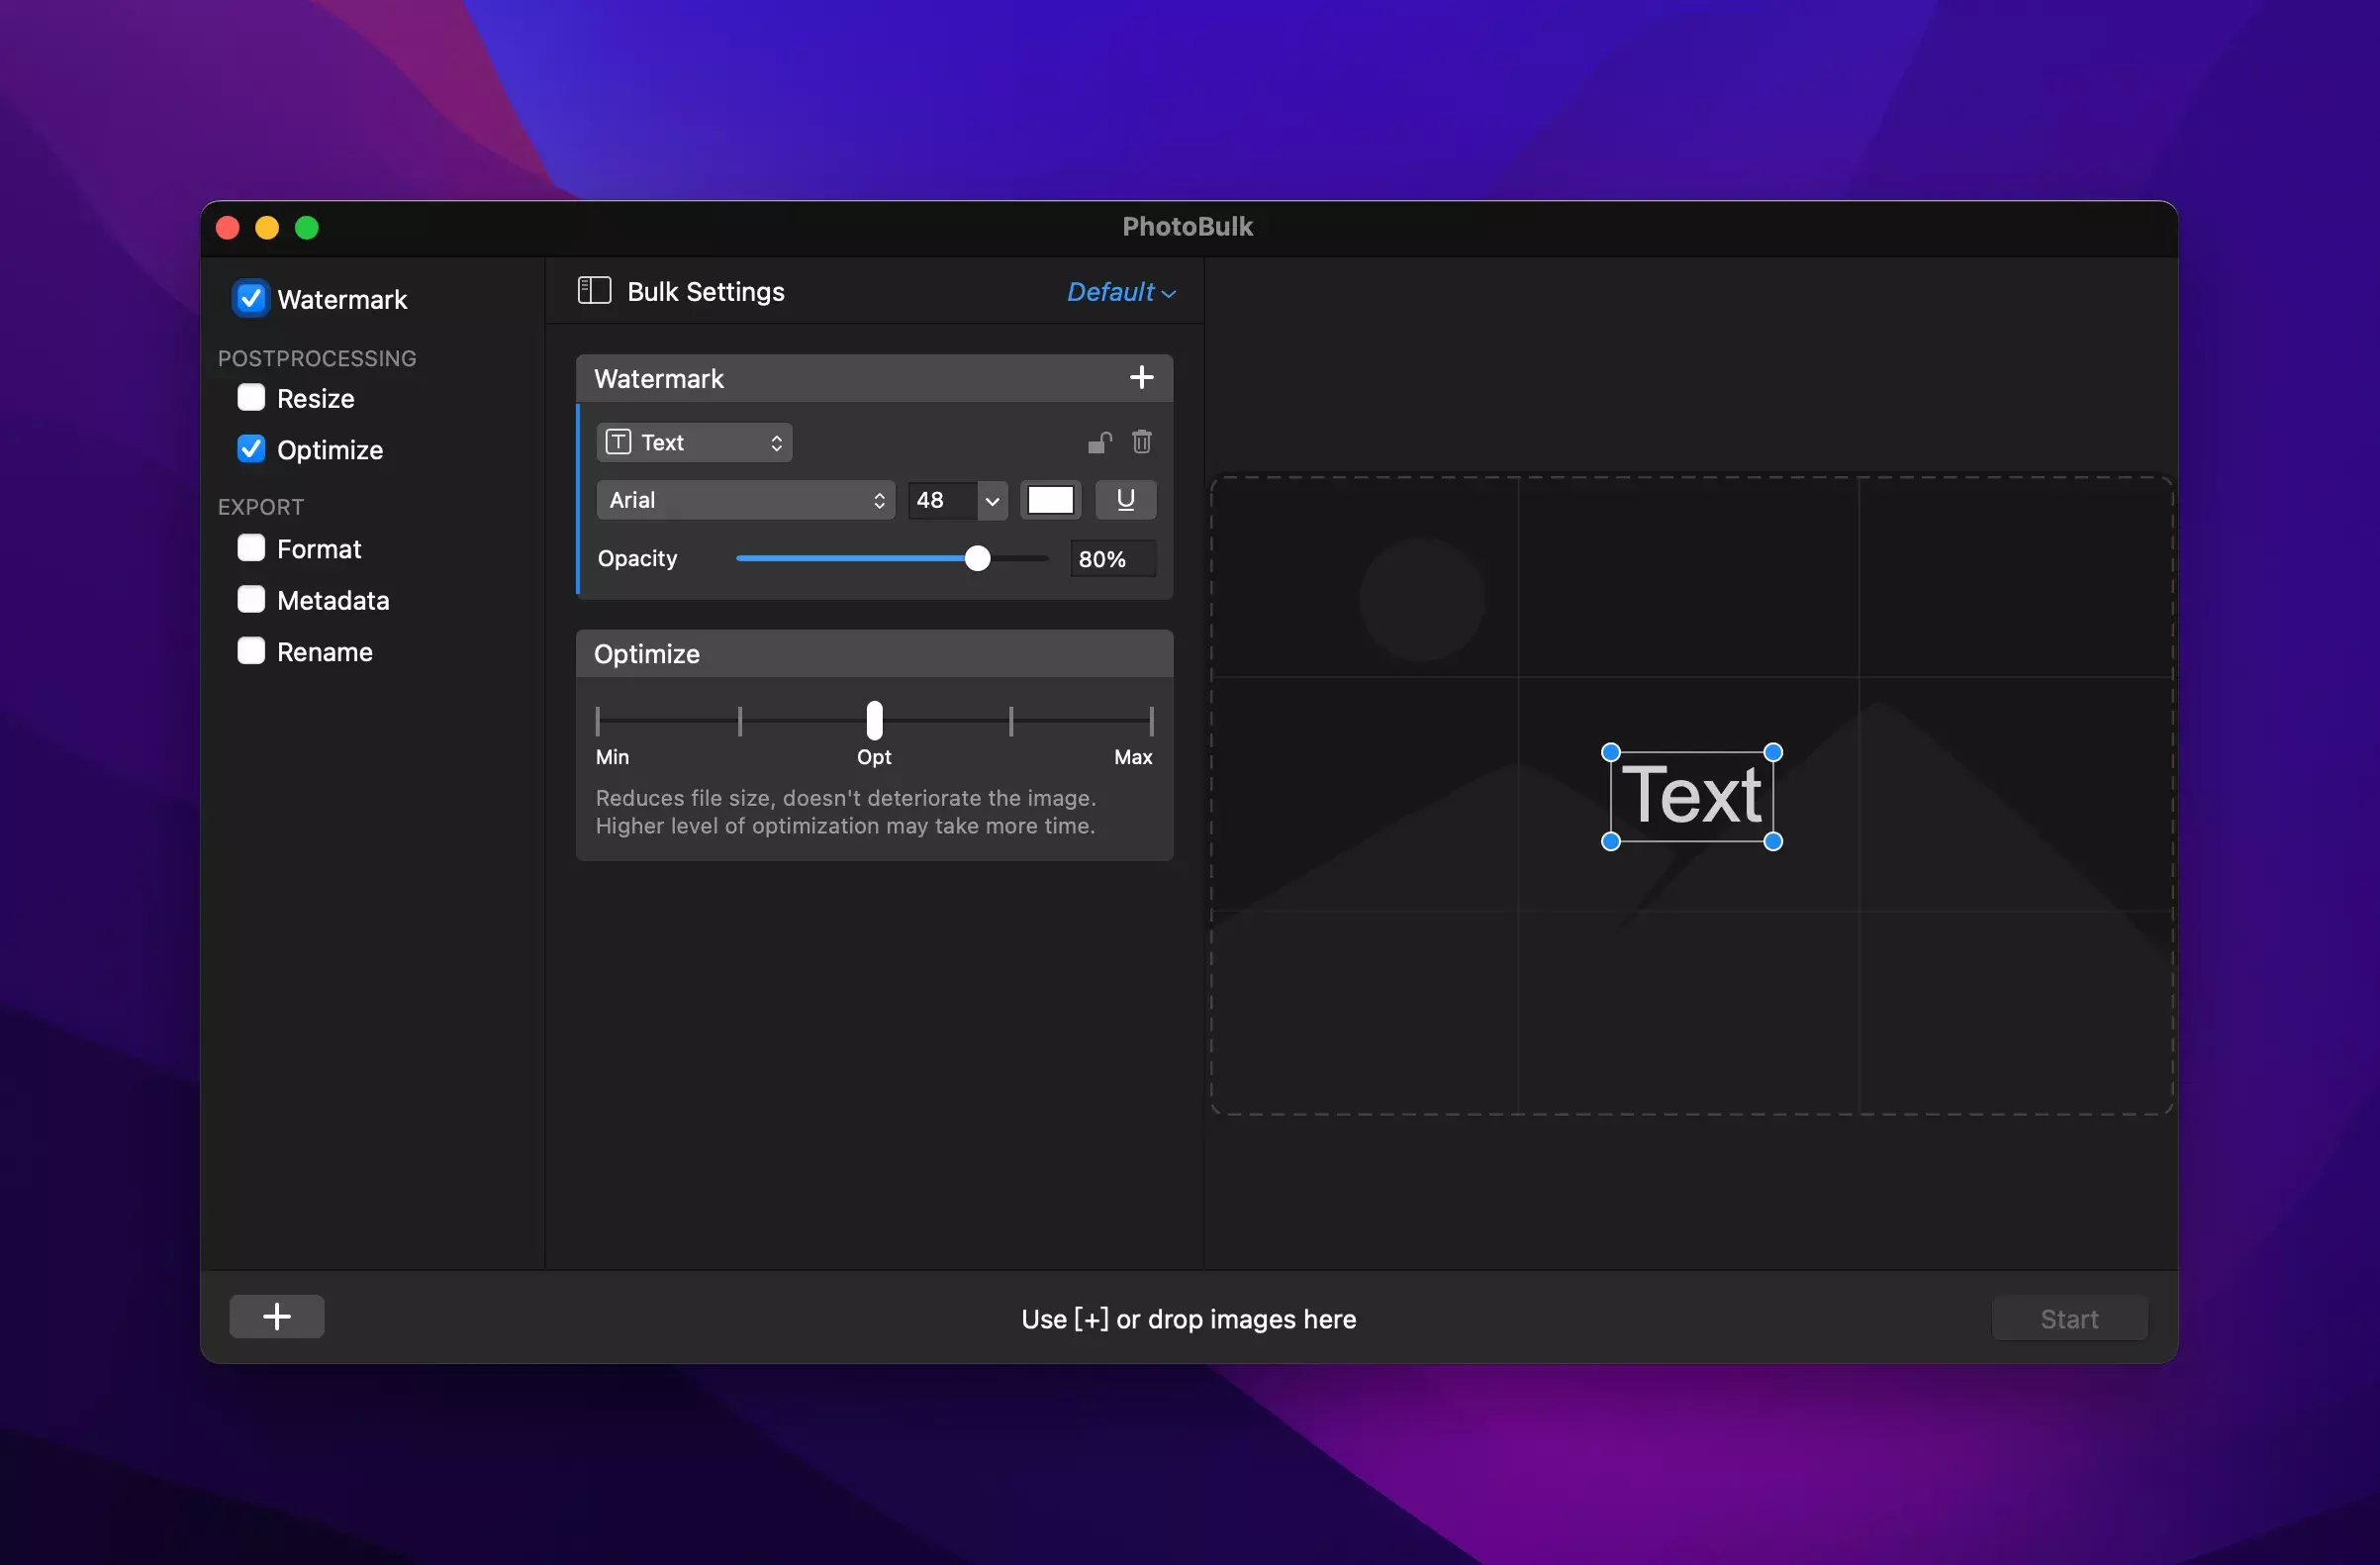Viewport: 2380px width, 1565px height.
Task: Delete the watermark with the trash icon
Action: 1142,442
